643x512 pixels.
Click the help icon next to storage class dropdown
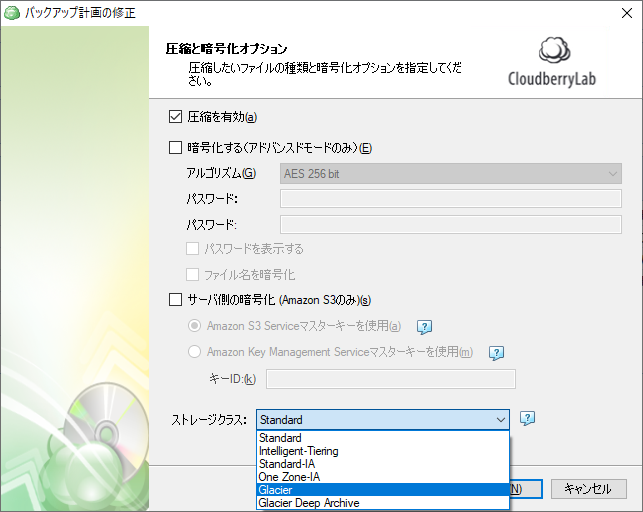527,418
